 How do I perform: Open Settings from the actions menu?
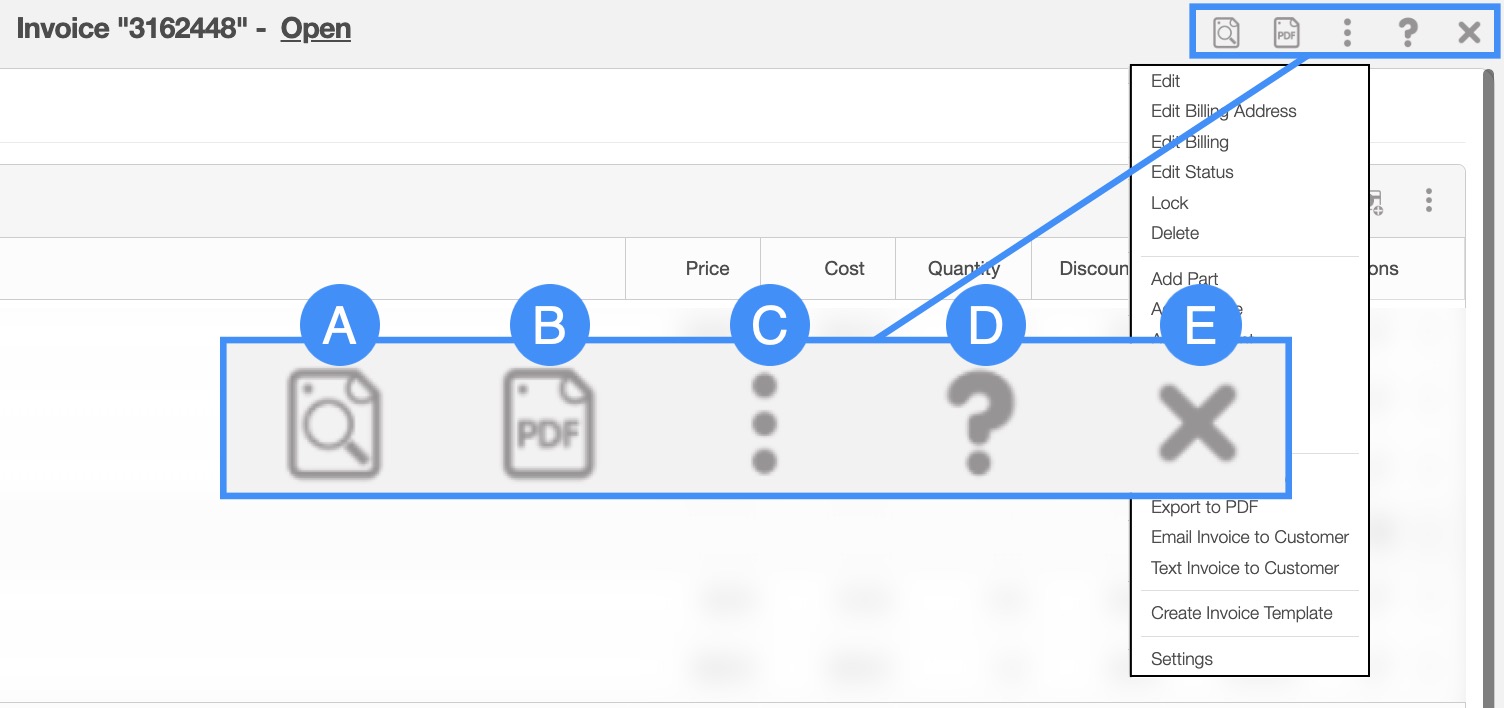[x=1181, y=659]
